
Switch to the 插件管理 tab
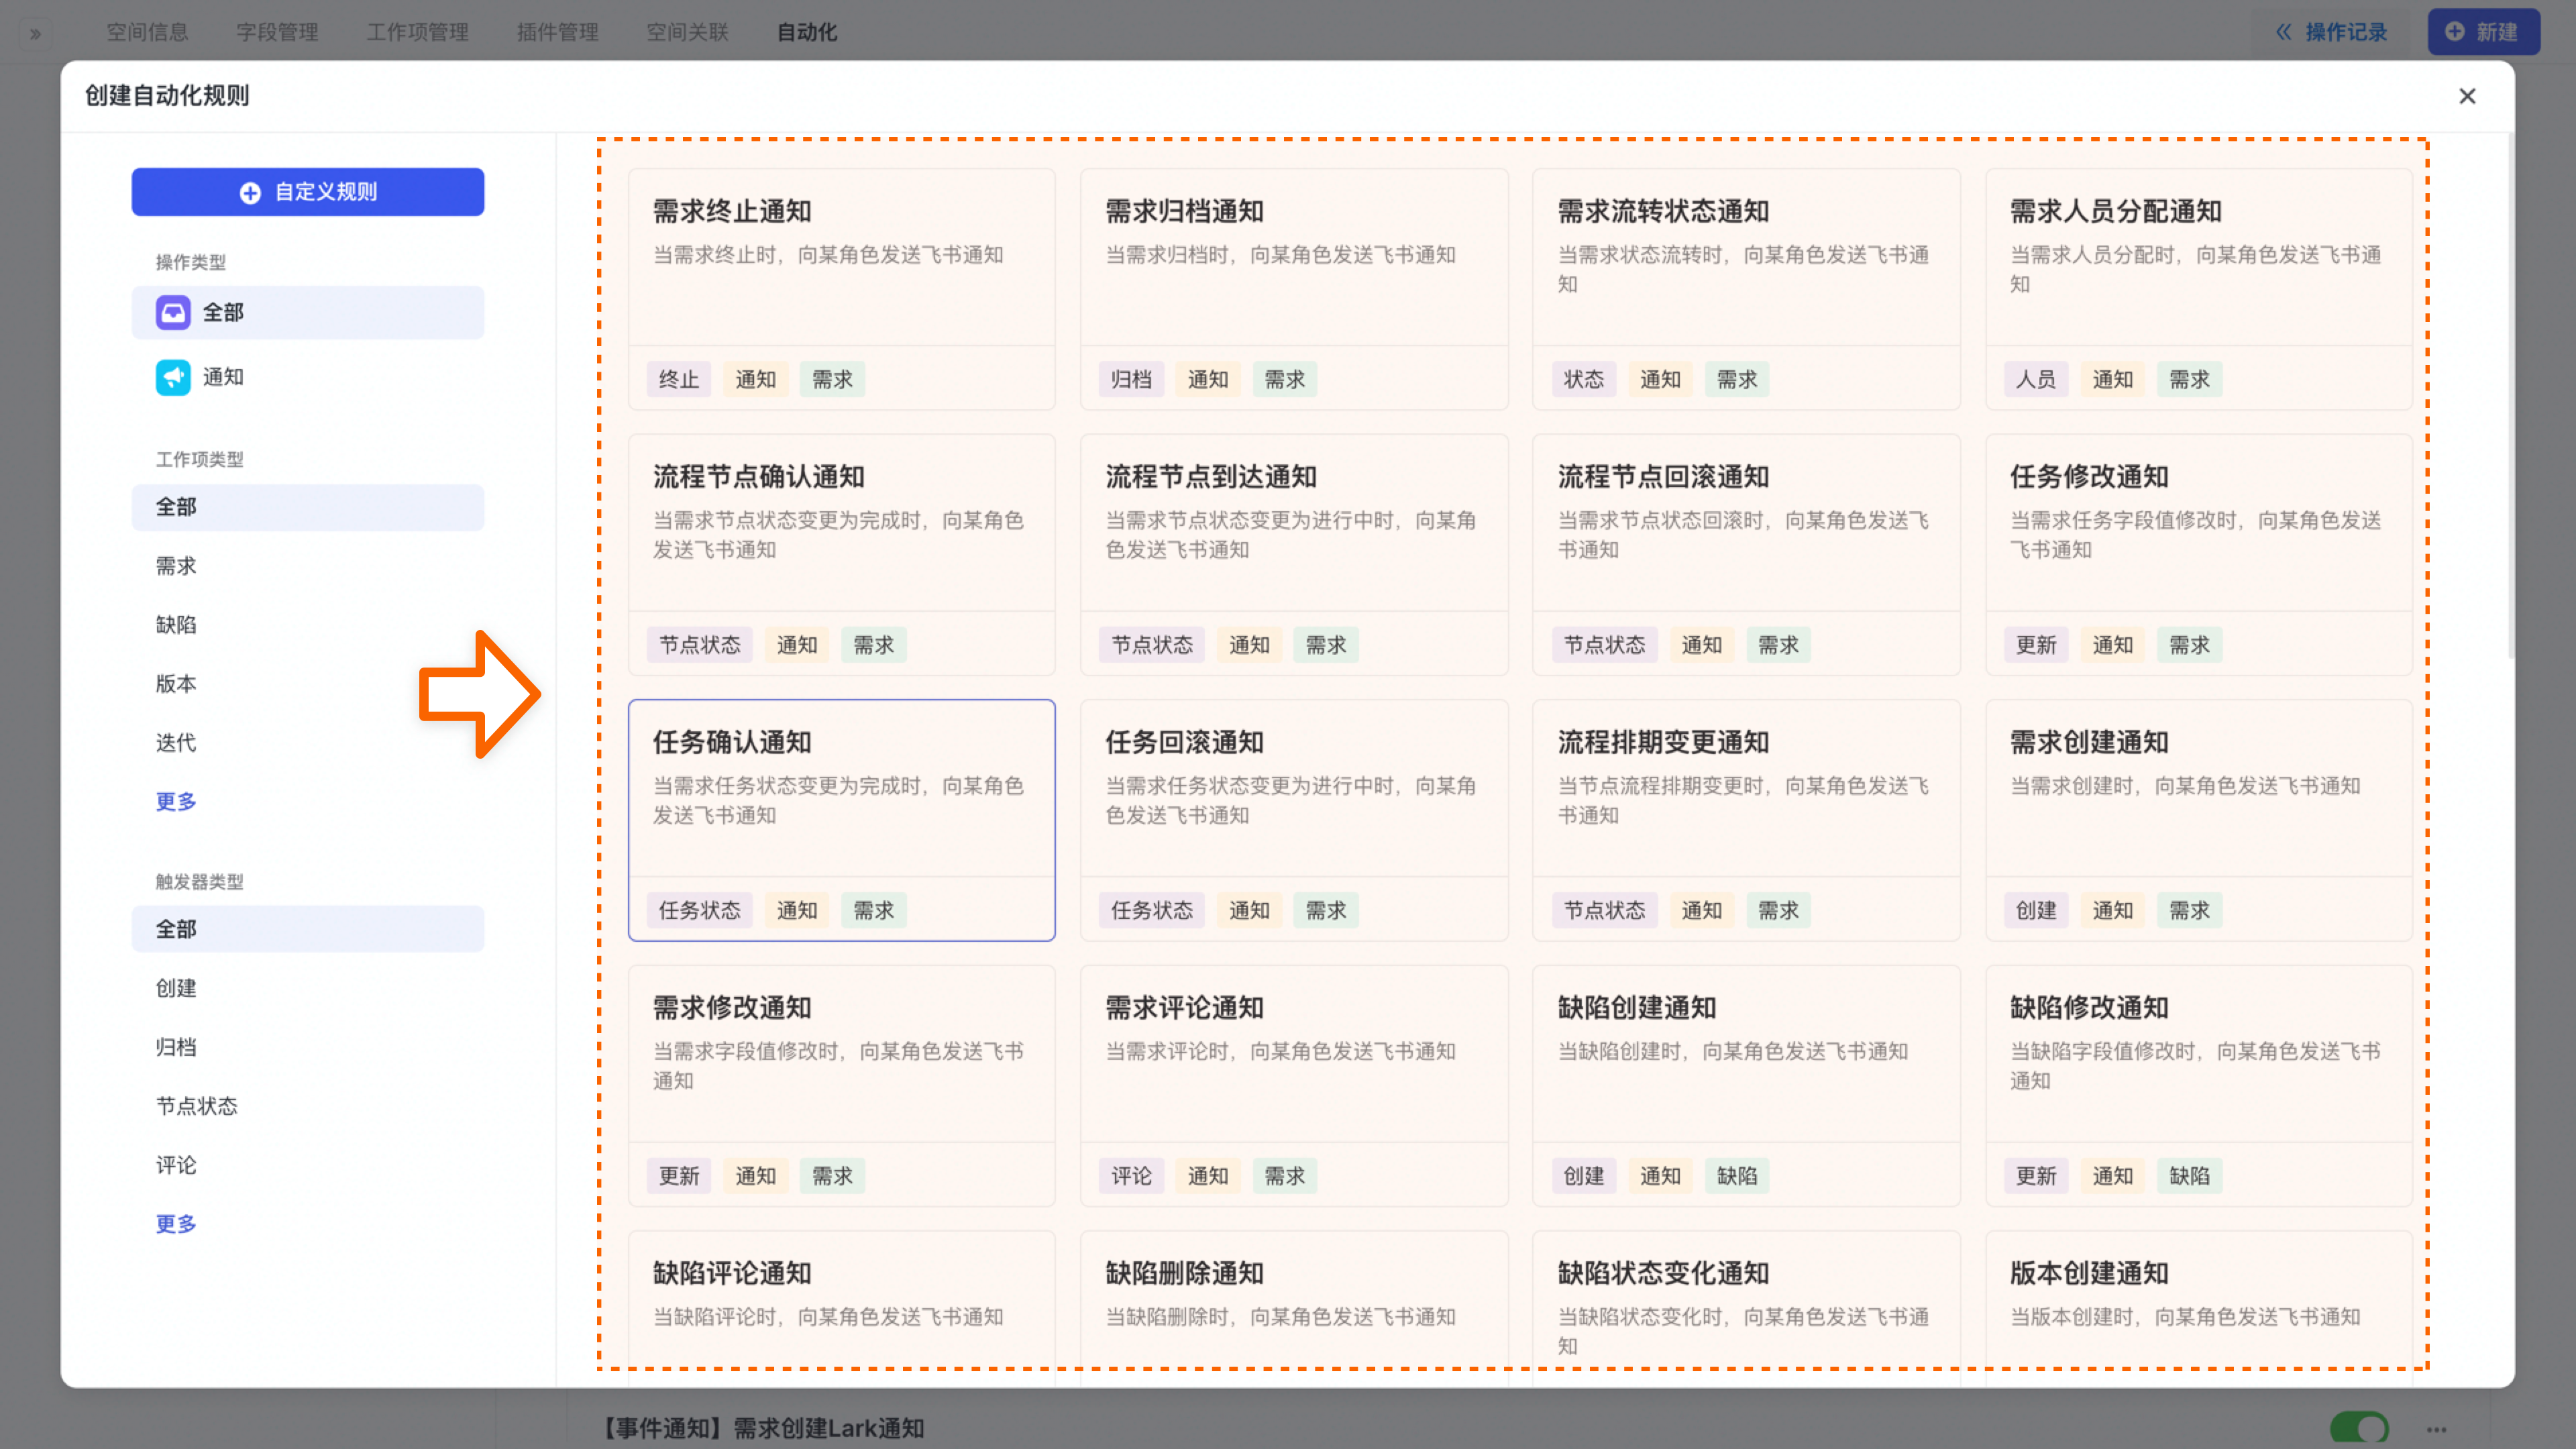557,32
